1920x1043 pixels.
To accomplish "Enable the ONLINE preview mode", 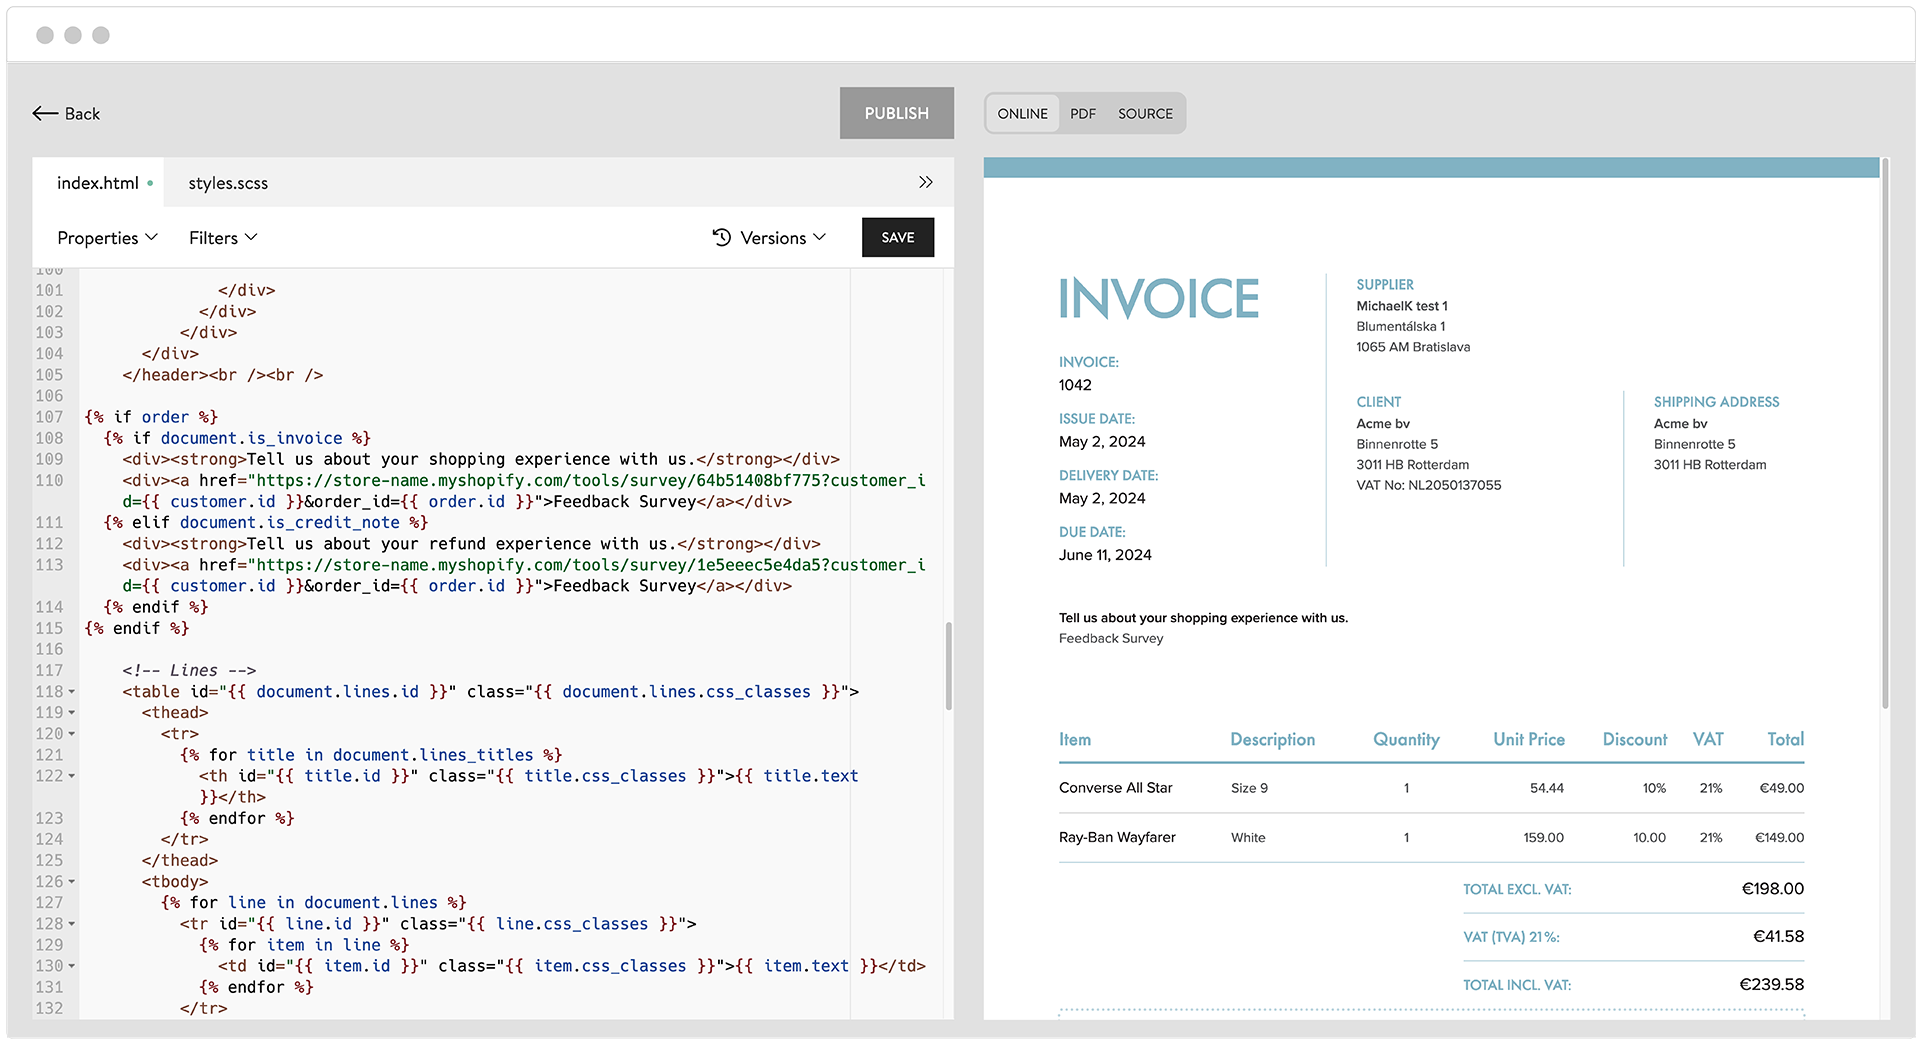I will tap(1022, 113).
